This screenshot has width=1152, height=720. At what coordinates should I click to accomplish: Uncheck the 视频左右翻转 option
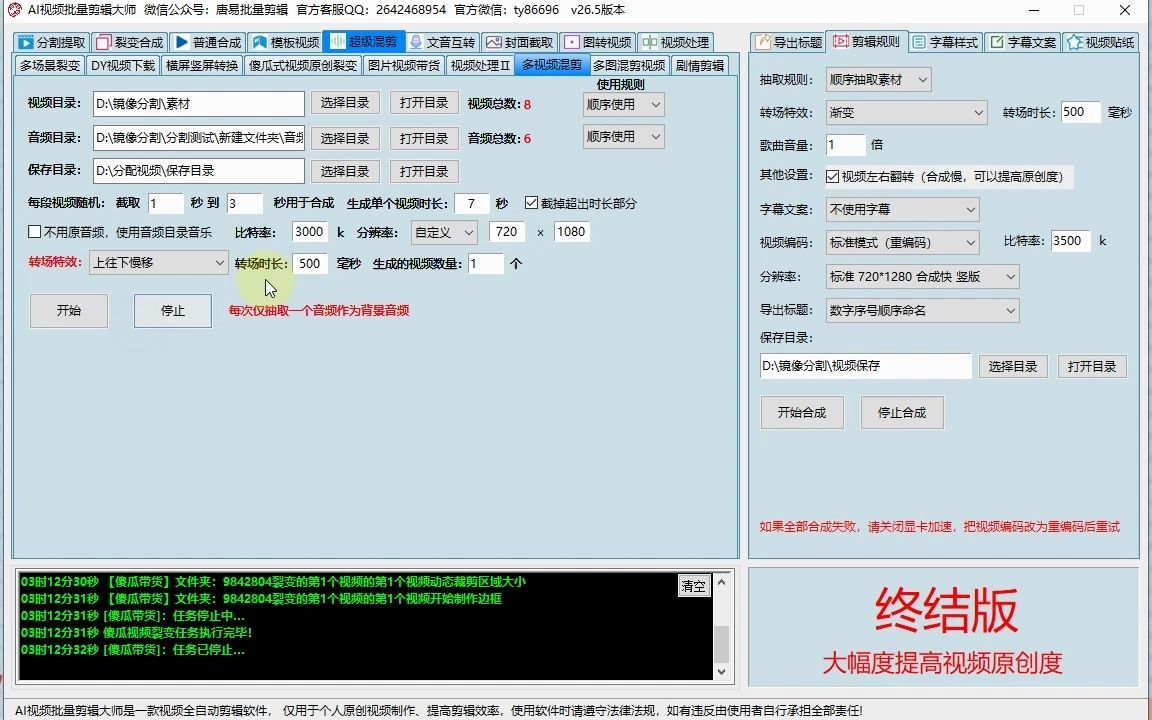pos(833,178)
